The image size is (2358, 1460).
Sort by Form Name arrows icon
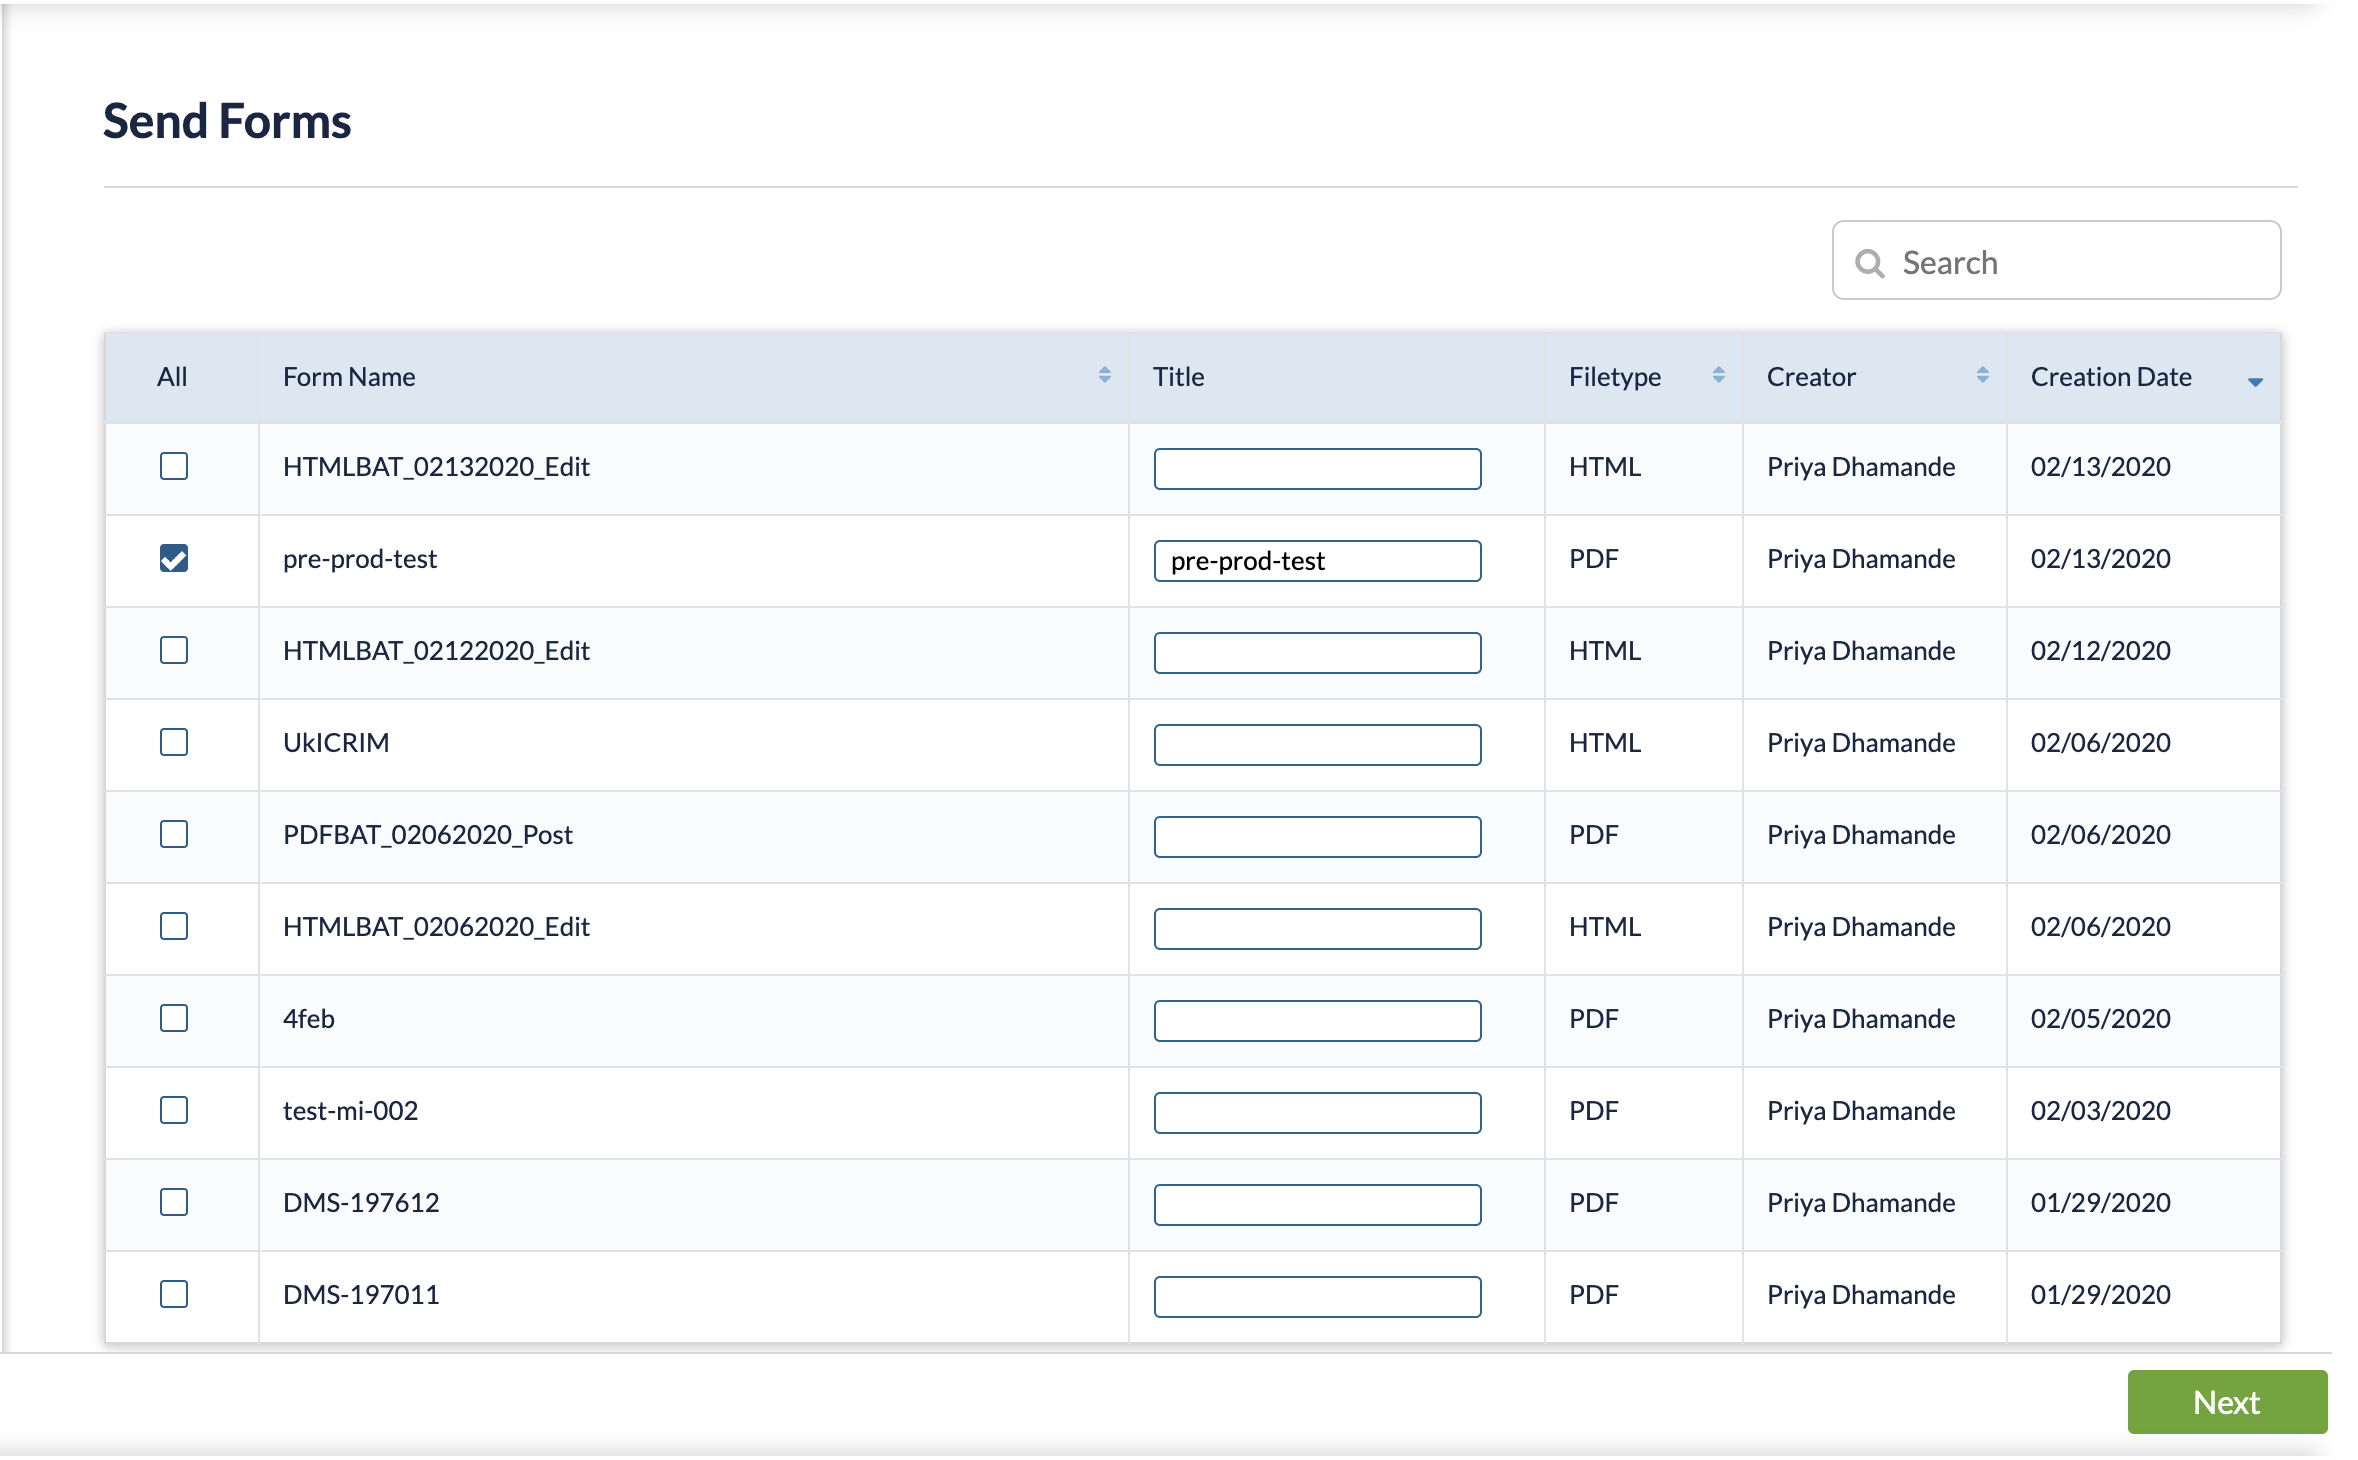point(1104,375)
